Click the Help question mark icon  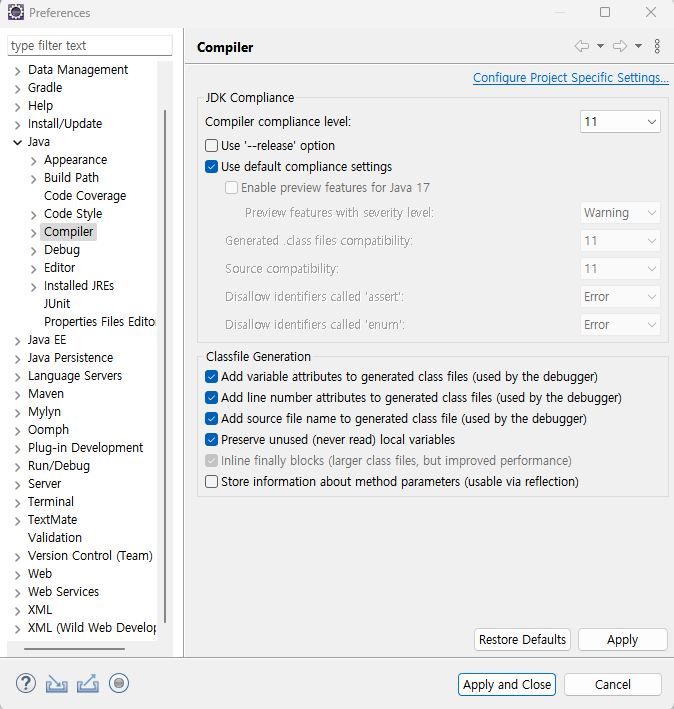point(26,683)
